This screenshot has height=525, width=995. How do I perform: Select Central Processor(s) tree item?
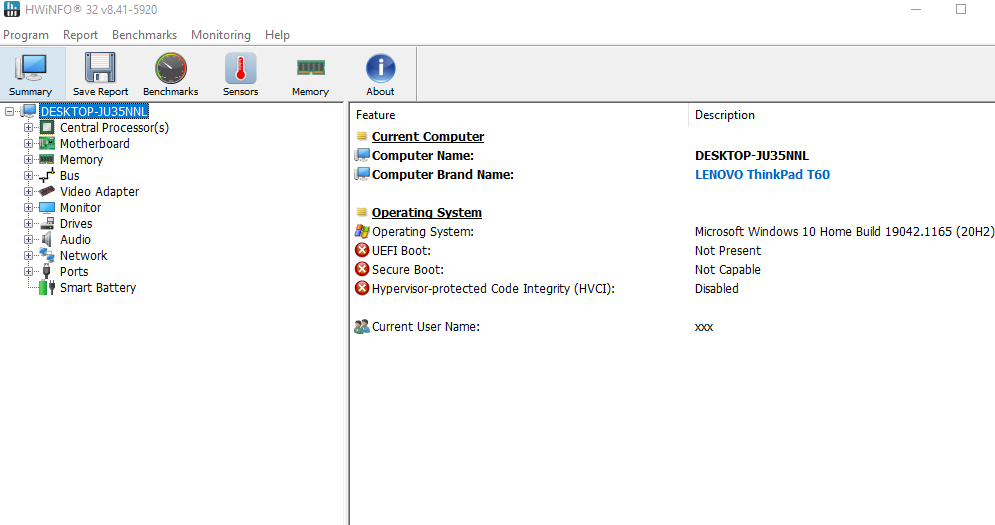114,128
